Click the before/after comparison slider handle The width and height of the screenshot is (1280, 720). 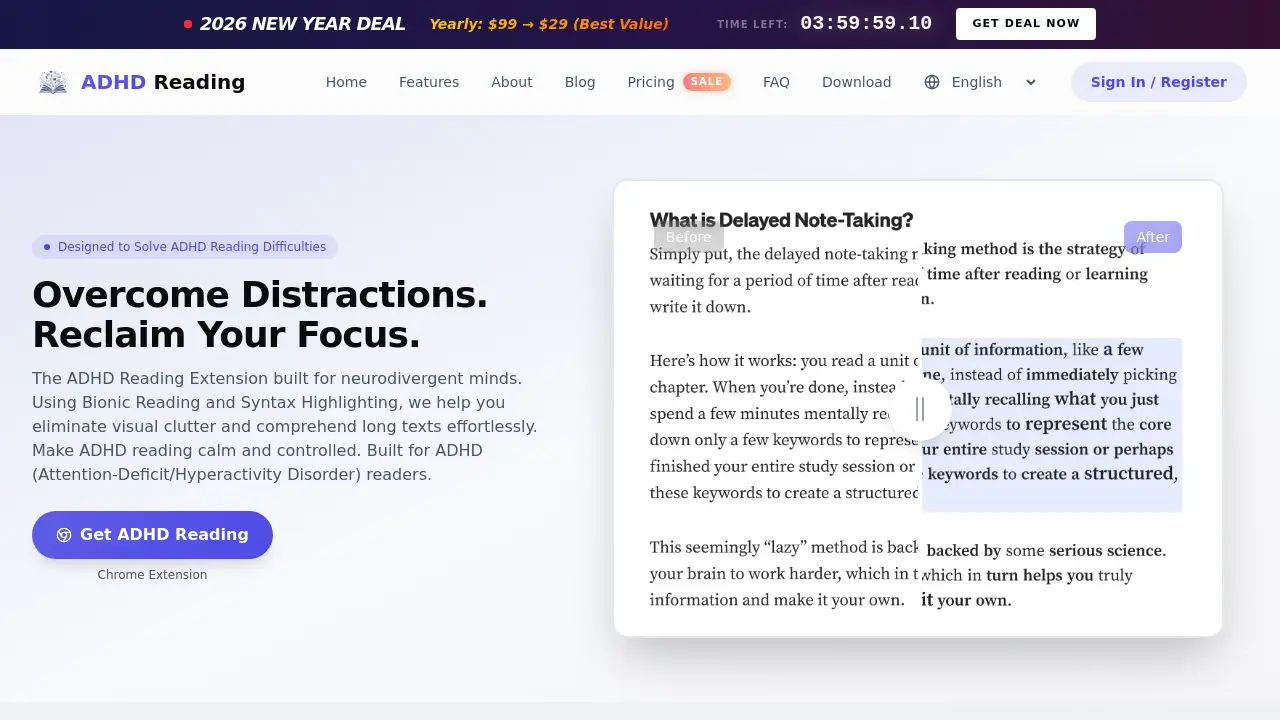pyautogui.click(x=920, y=409)
